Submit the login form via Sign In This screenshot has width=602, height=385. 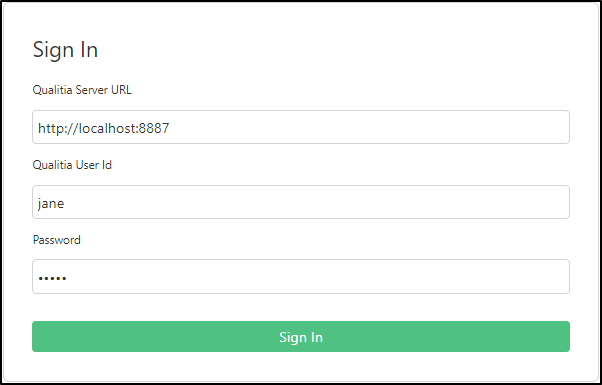301,336
